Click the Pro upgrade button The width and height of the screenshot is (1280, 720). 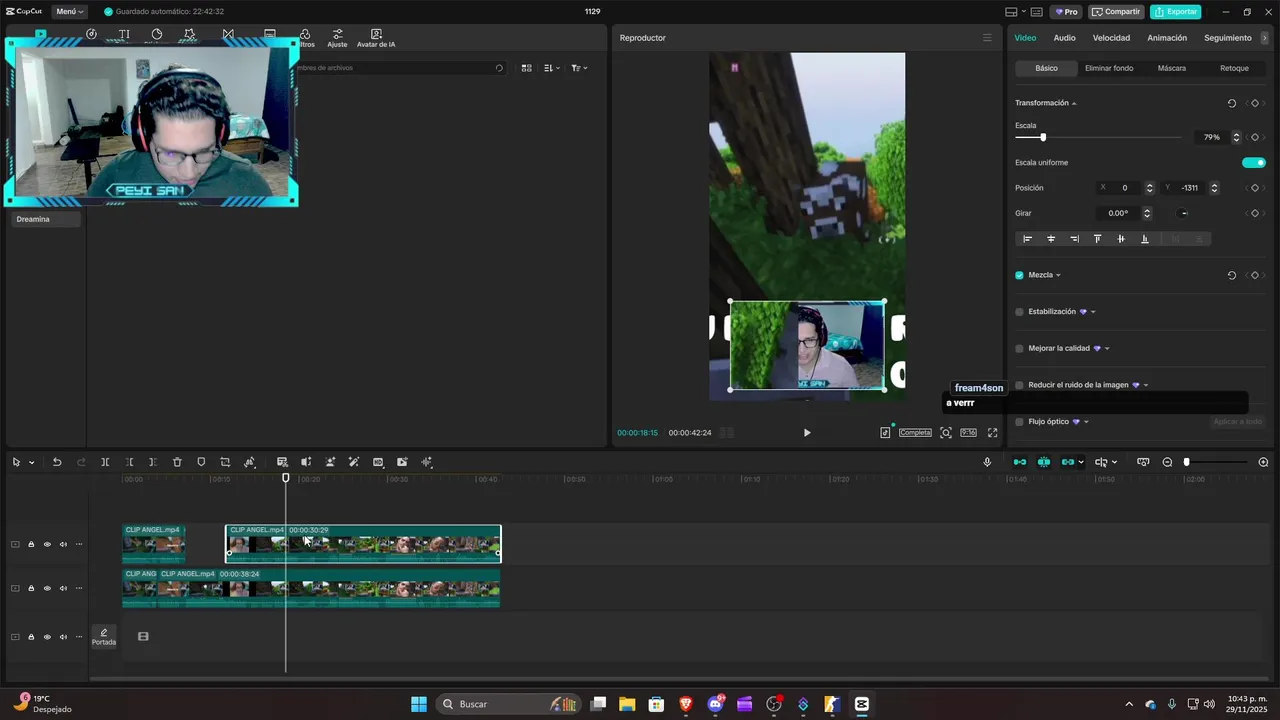[1065, 12]
